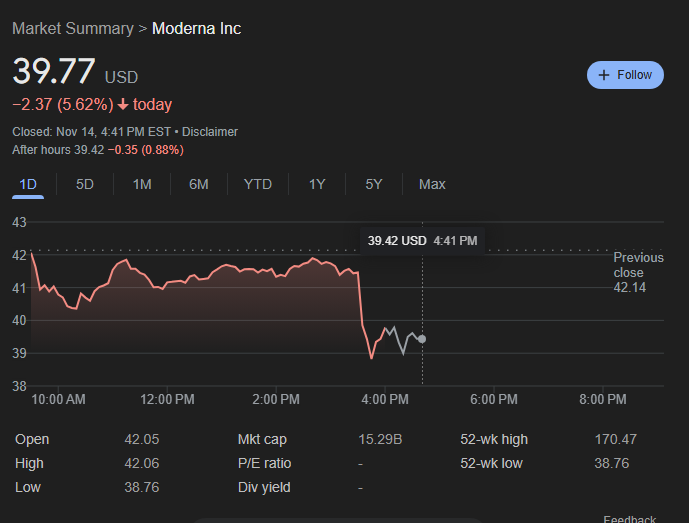Image resolution: width=689 pixels, height=523 pixels.
Task: Open the Disclaimer link
Action: pyautogui.click(x=210, y=132)
